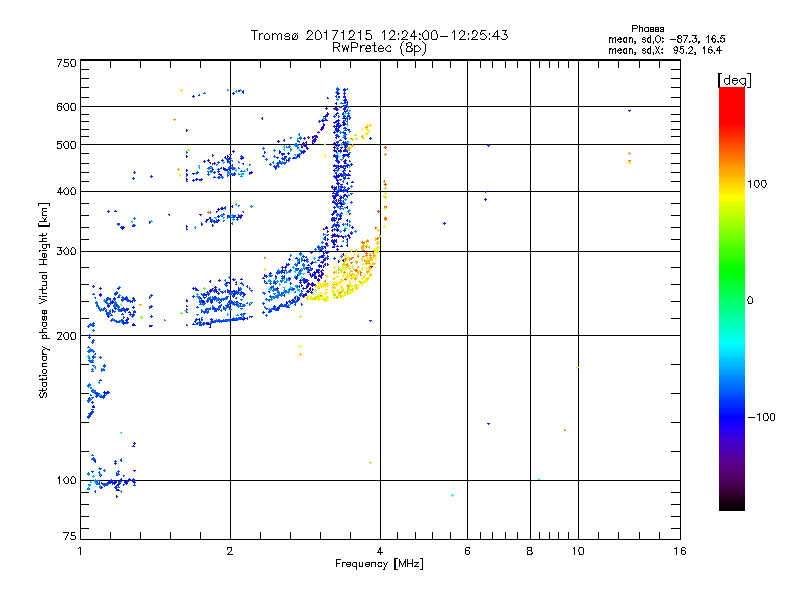Image resolution: width=800 pixels, height=600 pixels.
Task: Click the colorbar tick label '100'
Action: 757,184
